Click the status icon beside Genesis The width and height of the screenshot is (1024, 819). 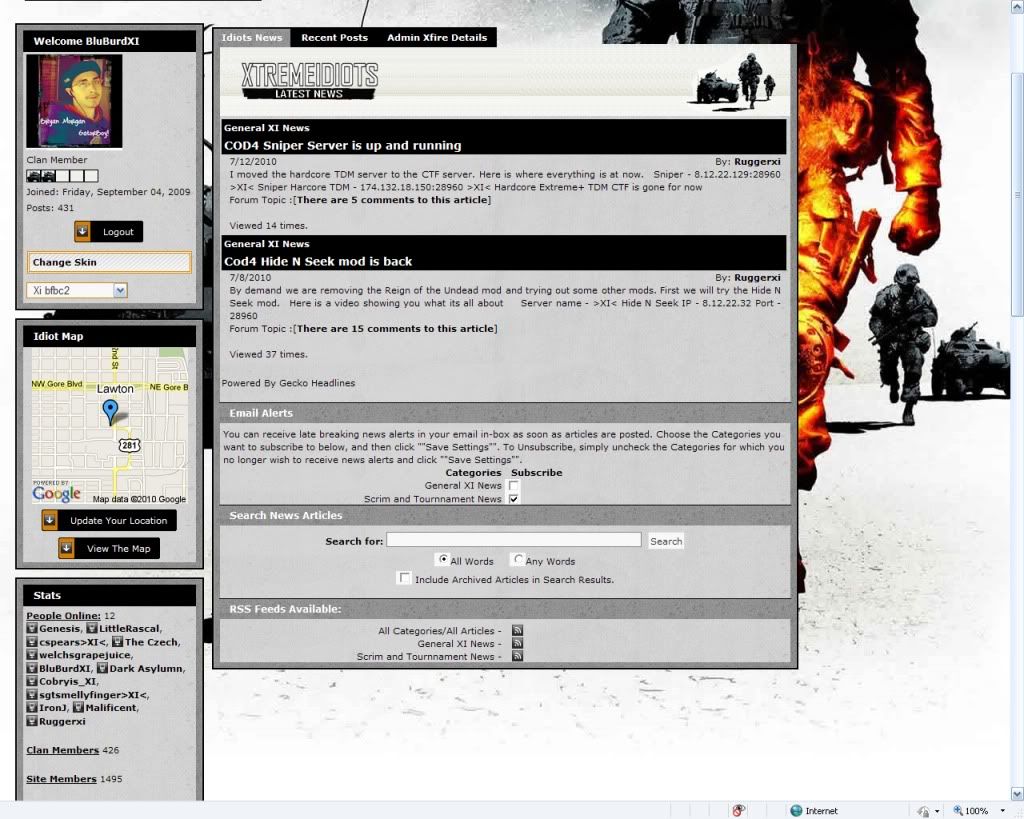point(32,629)
